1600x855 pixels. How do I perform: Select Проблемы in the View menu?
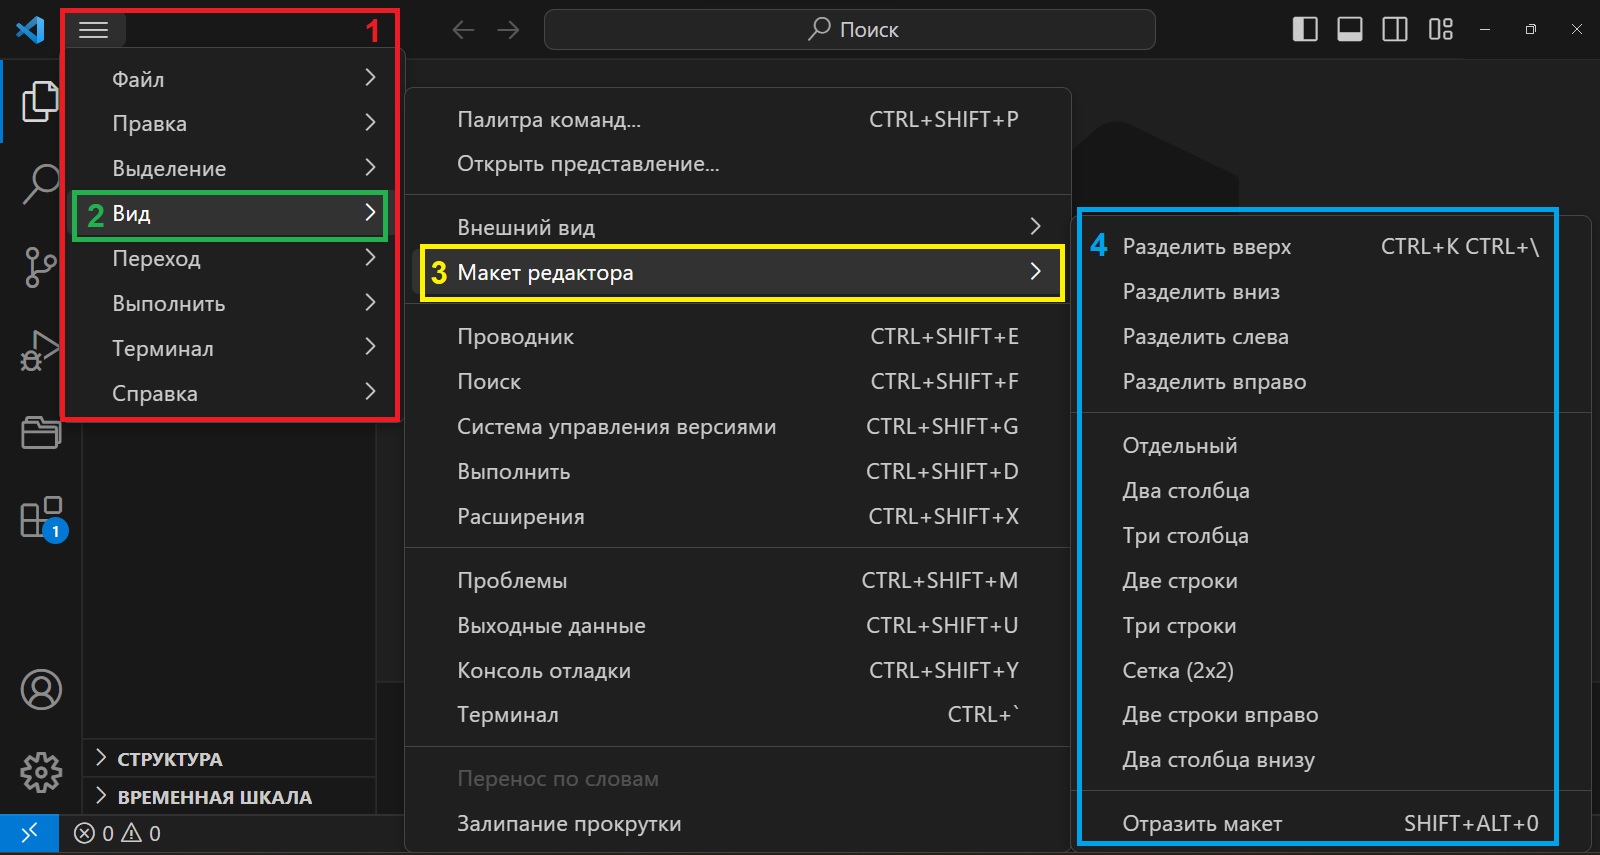pos(738,580)
